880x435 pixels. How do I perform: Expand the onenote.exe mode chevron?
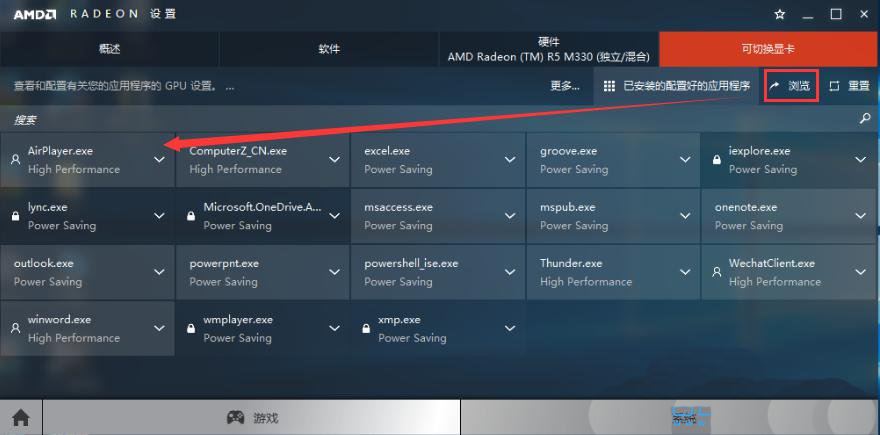[860, 216]
